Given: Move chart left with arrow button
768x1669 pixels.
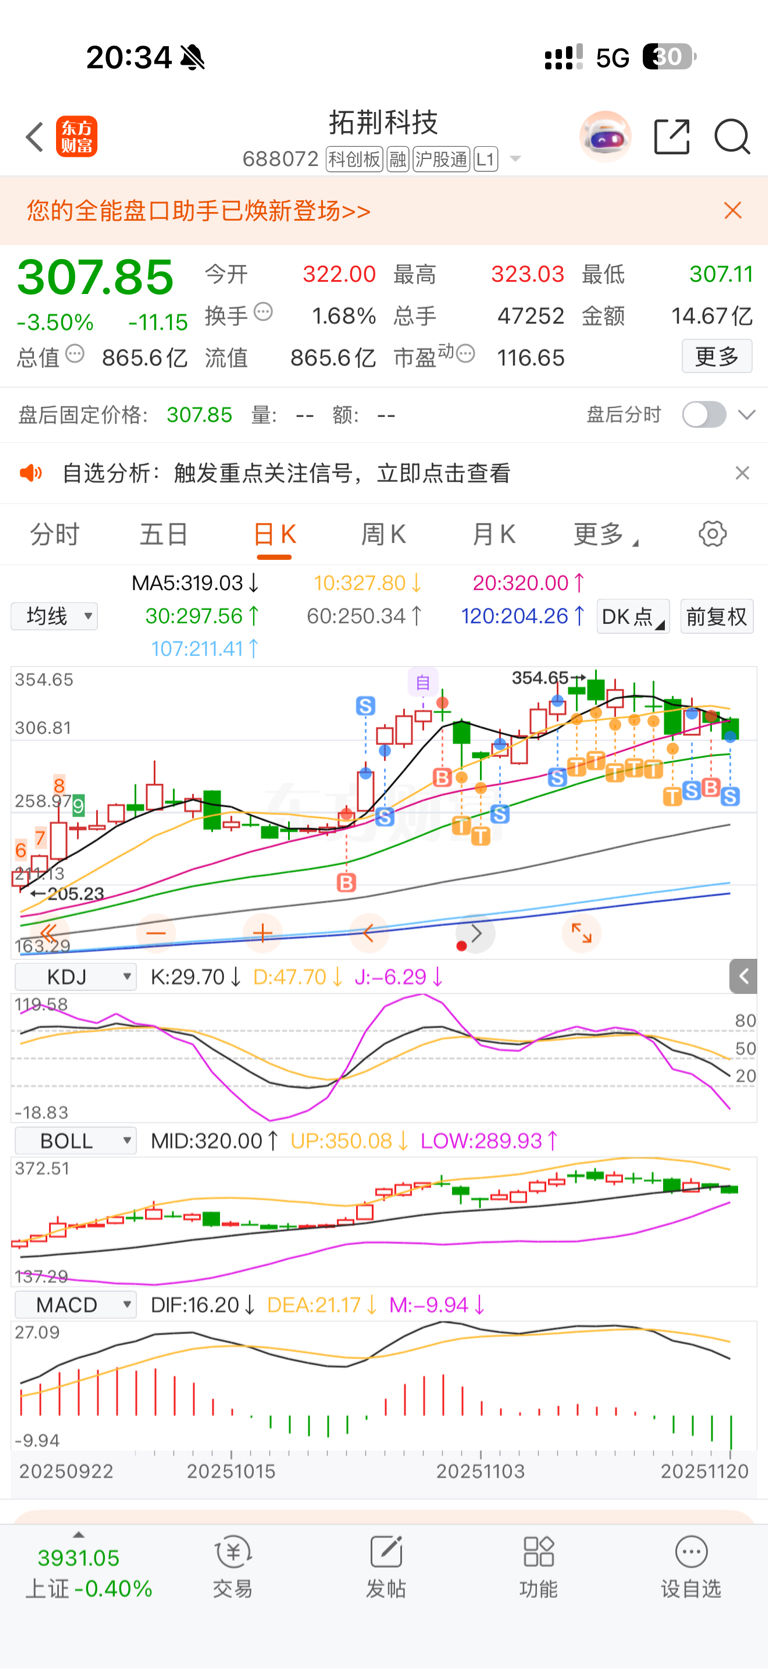Looking at the screenshot, I should coord(369,933).
